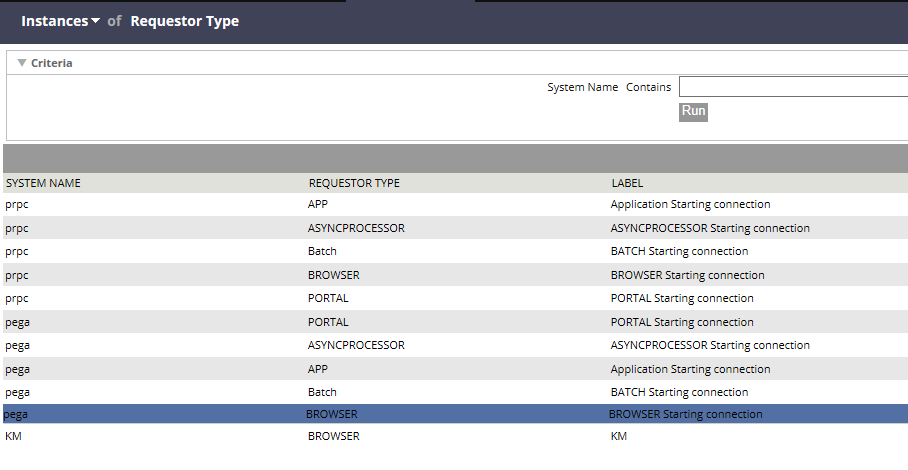Collapse the Criteria section triangle
The image size is (908, 470).
22,63
